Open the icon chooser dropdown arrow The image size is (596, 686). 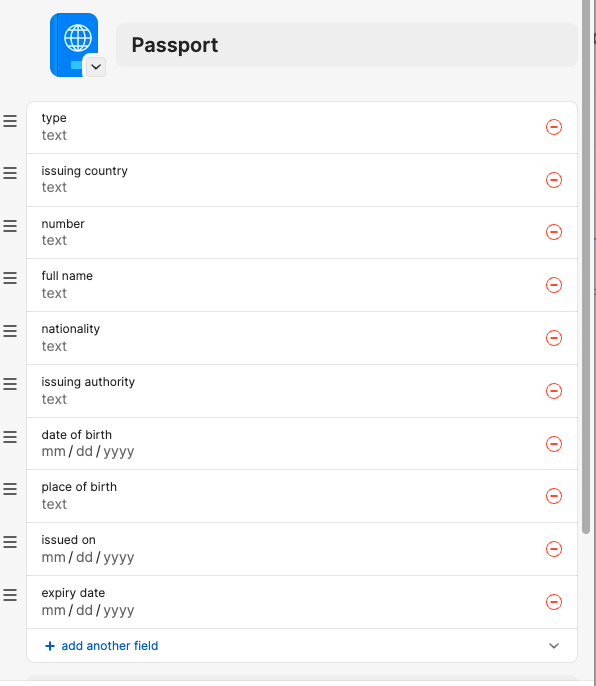96,67
